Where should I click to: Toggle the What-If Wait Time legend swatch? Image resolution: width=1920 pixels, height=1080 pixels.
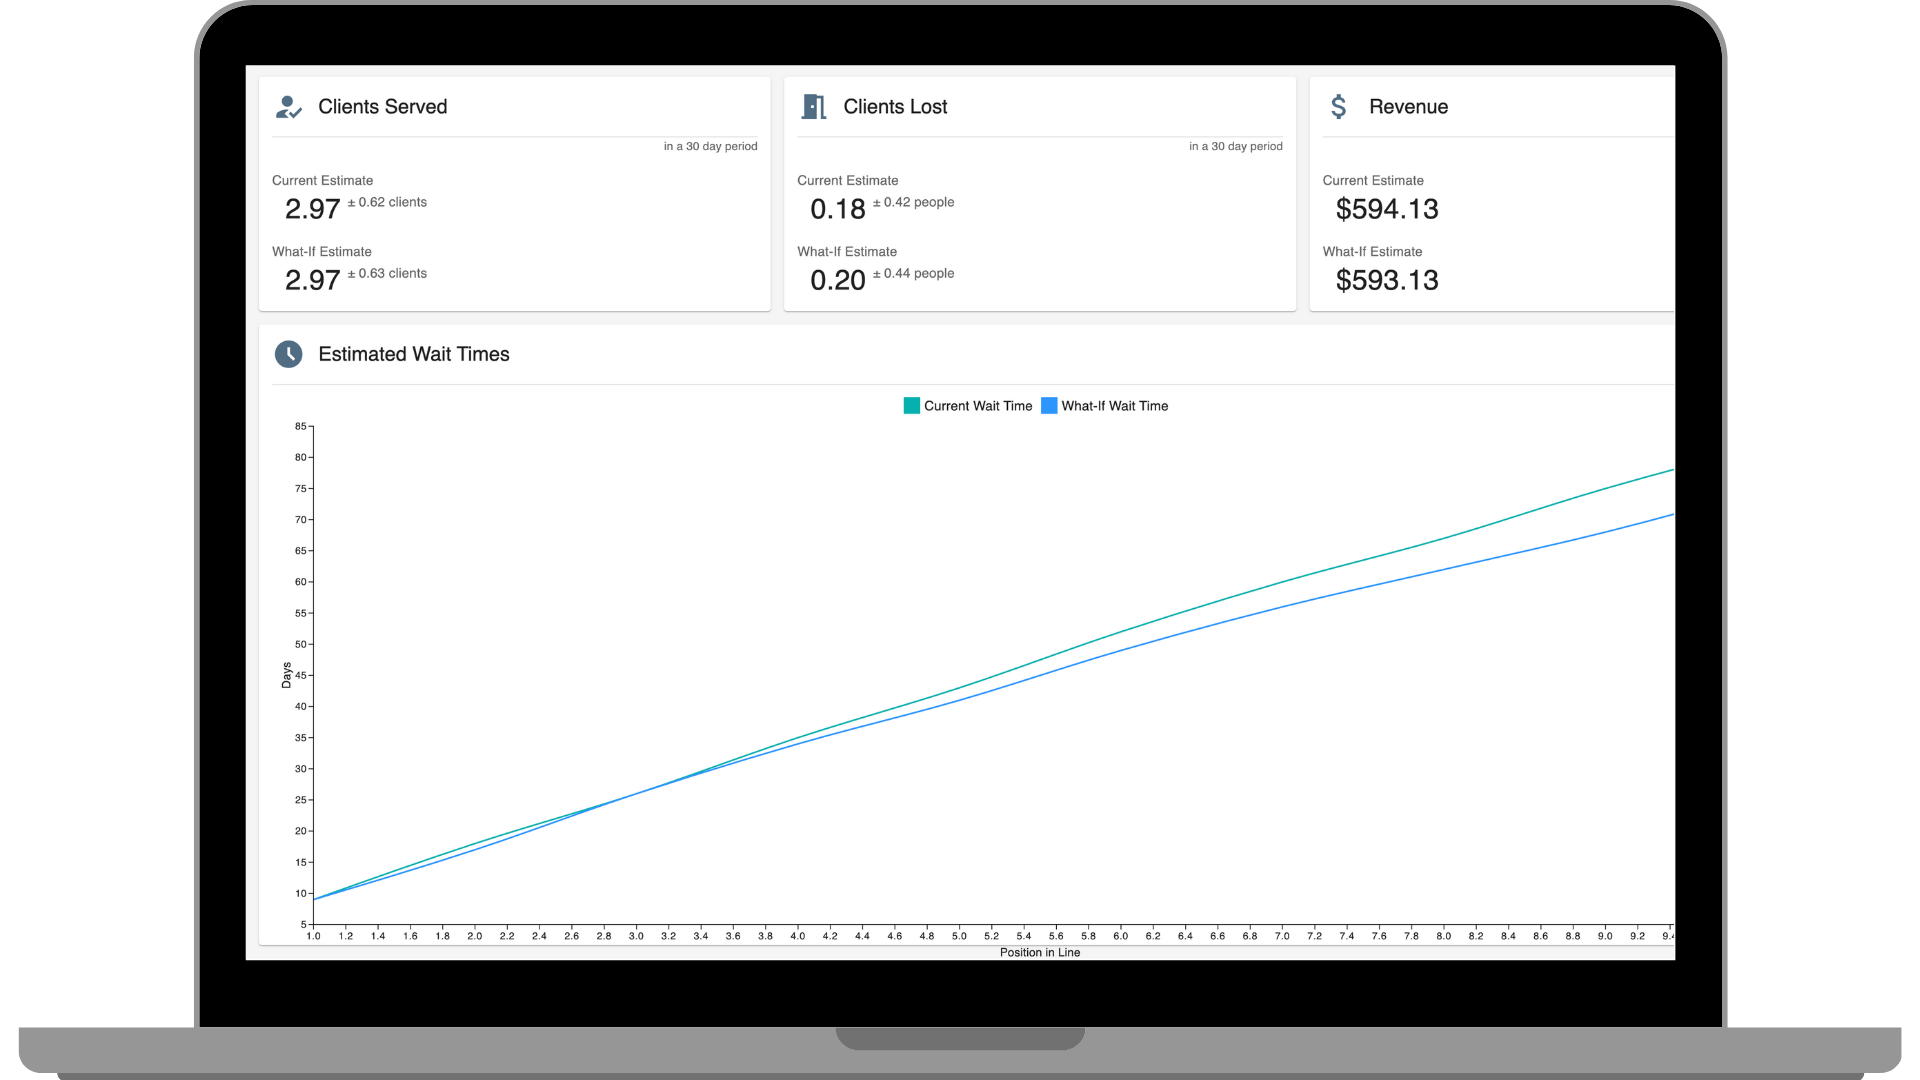(x=1049, y=406)
